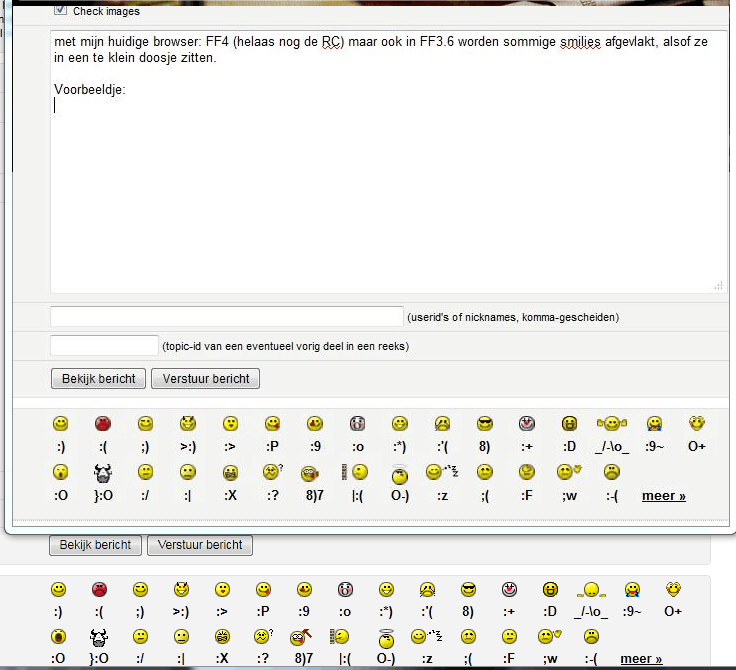Image resolution: width=736 pixels, height=670 pixels.
Task: Pick the }:O cow smiley on the background page
Action: click(x=99, y=638)
